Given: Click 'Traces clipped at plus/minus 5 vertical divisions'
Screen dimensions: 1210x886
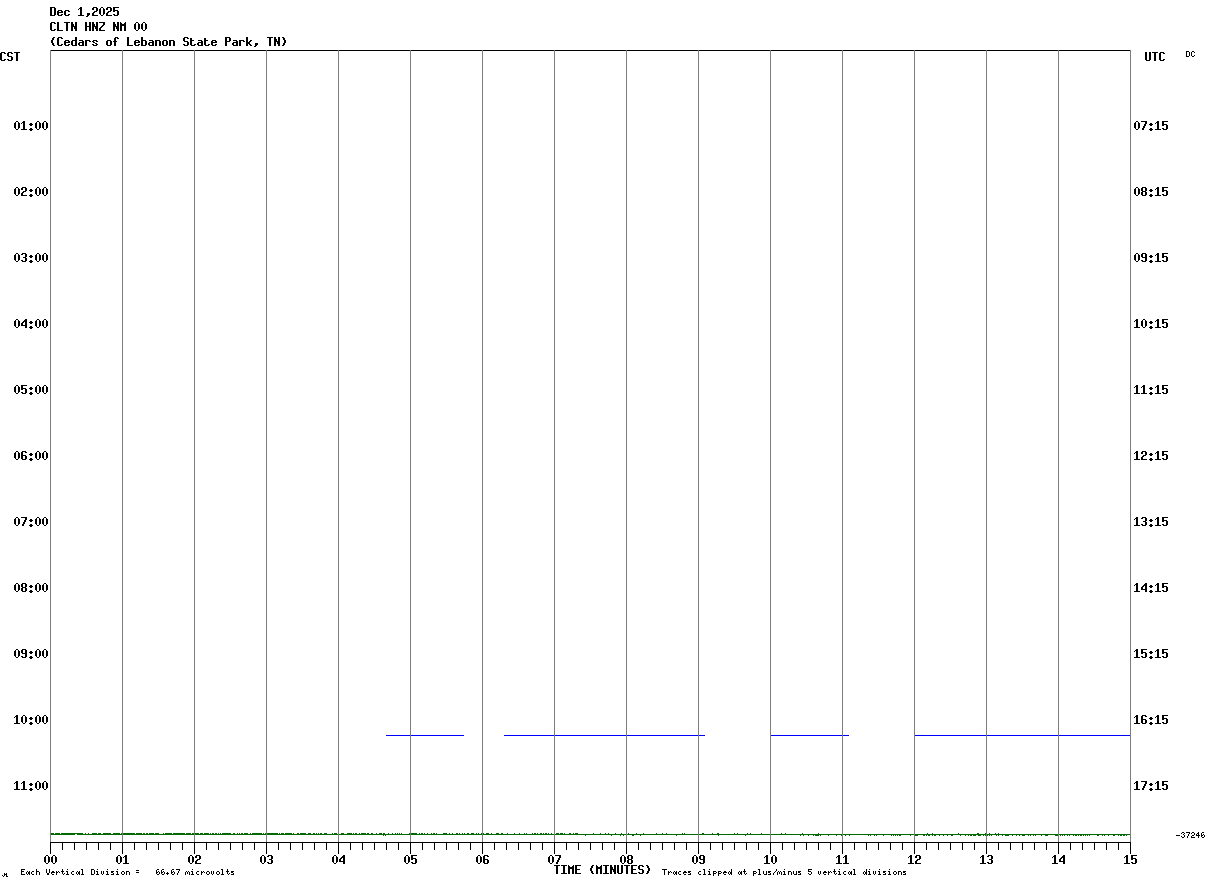Looking at the screenshot, I should click(784, 873).
